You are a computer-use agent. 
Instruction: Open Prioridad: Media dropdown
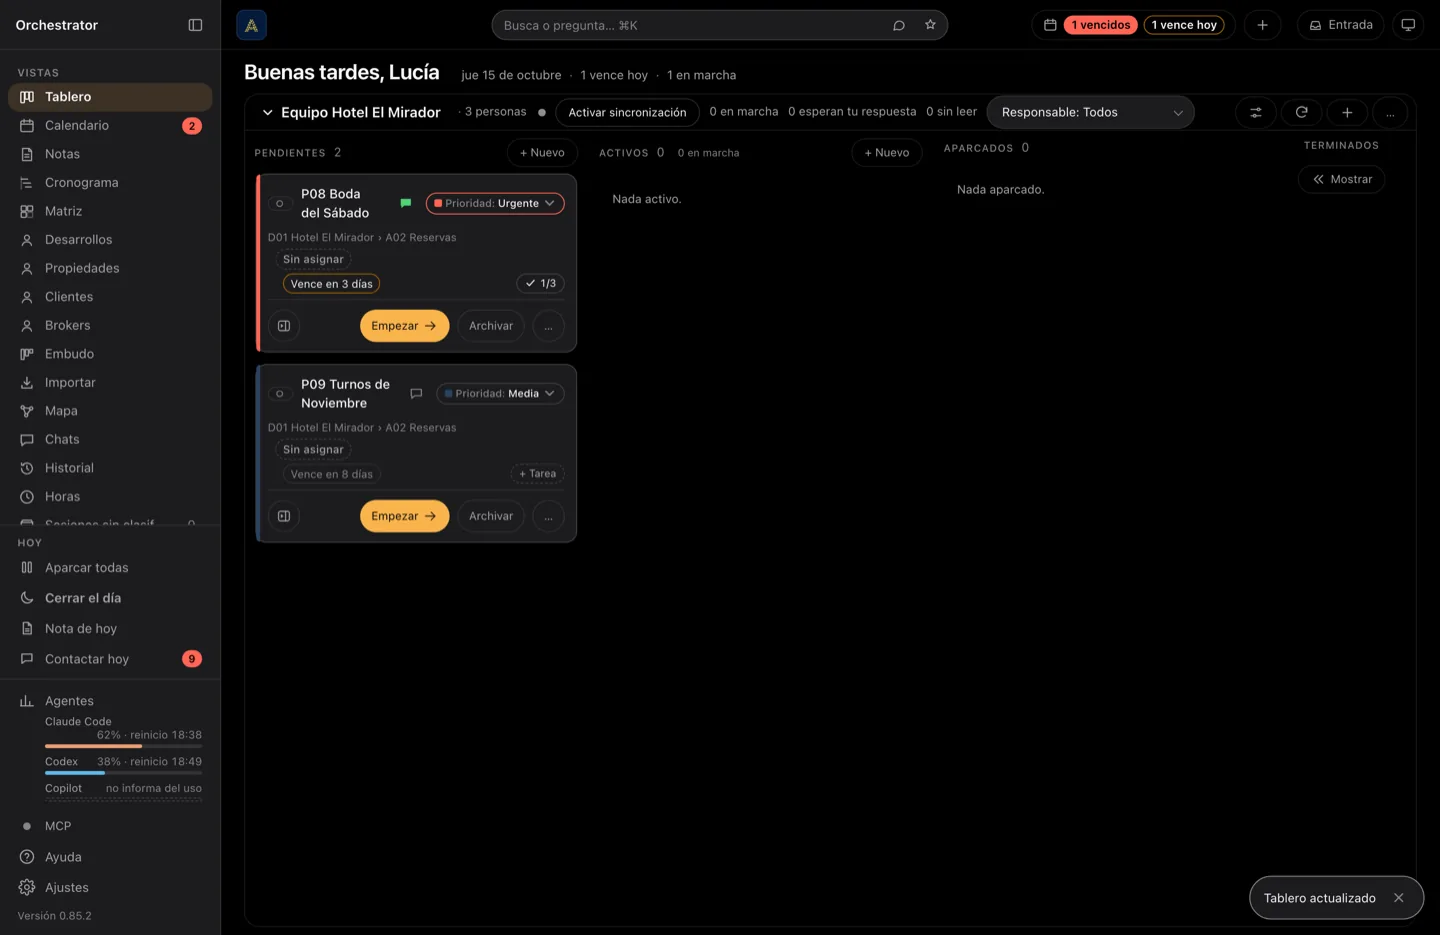(500, 393)
